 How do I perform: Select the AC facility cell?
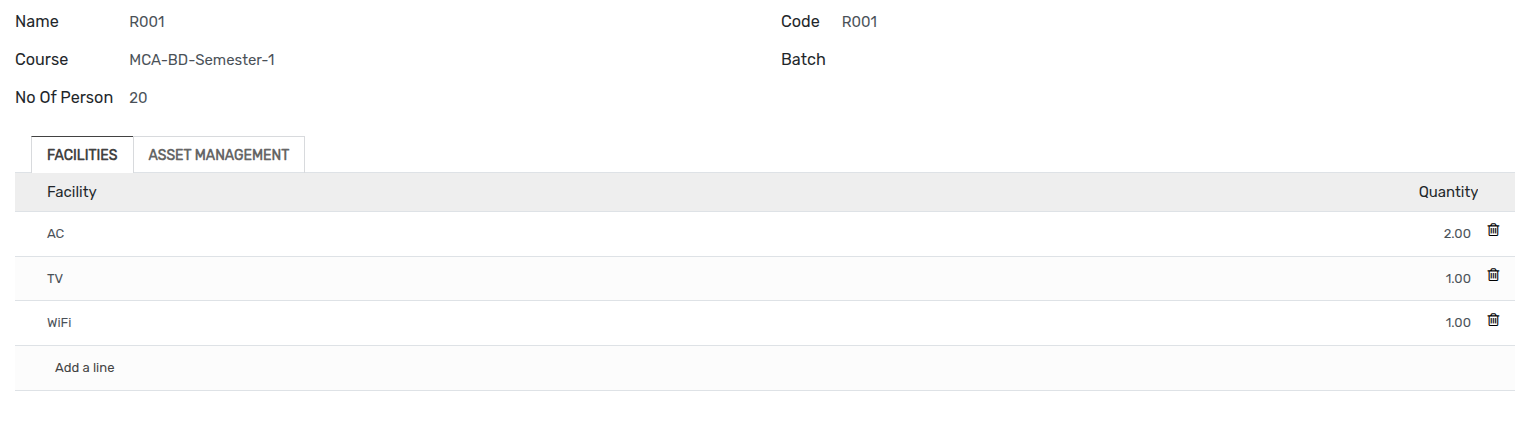tap(56, 234)
